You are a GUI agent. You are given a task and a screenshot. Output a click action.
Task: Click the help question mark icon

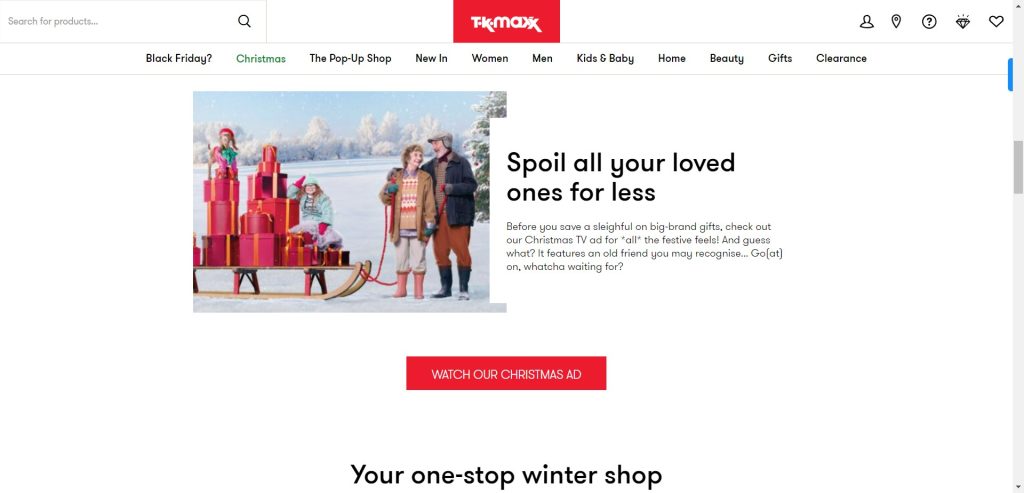pyautogui.click(x=929, y=22)
